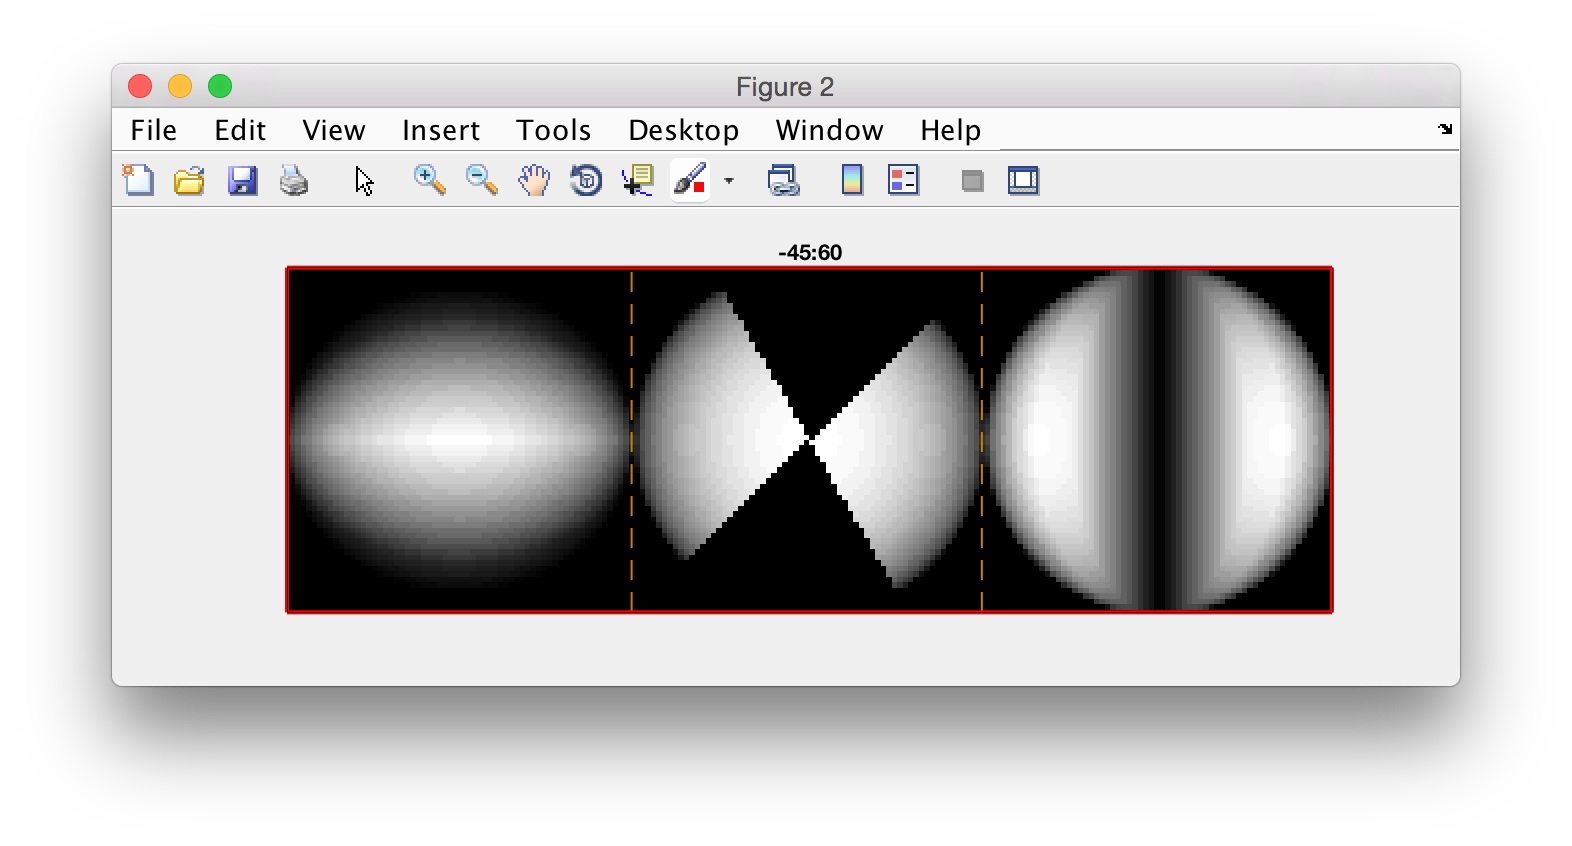Click the Link Plot icon
1572x846 pixels.
783,181
